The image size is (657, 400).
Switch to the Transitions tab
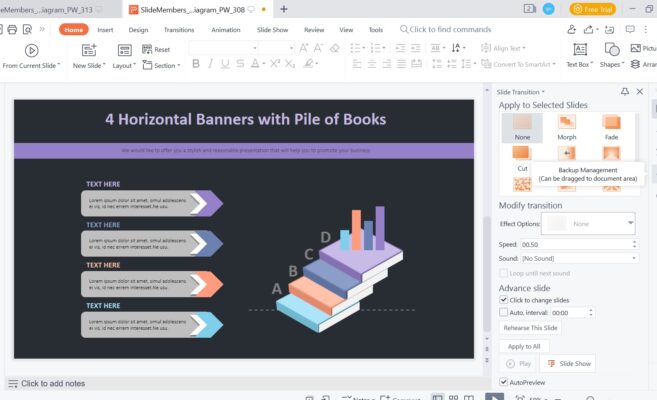pyautogui.click(x=179, y=30)
